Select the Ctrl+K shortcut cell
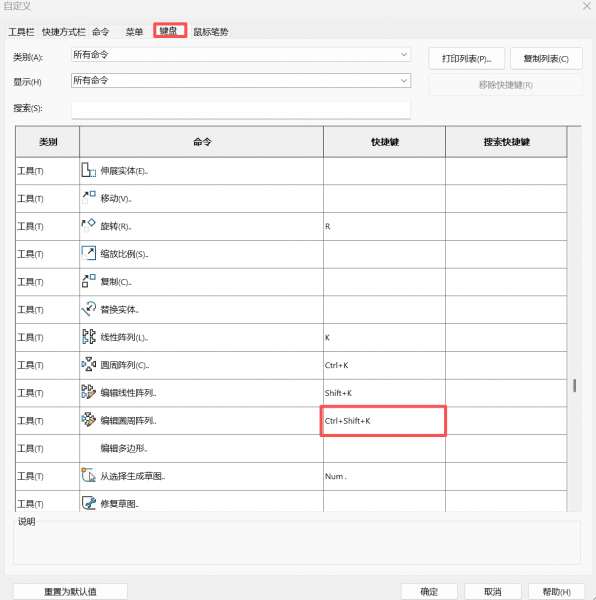596x600 pixels. pyautogui.click(x=384, y=365)
